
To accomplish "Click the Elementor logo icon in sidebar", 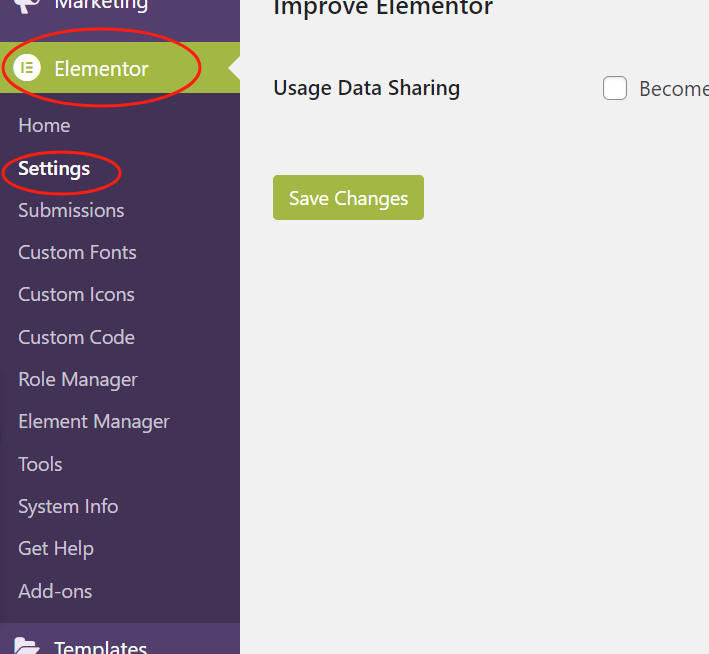I will (x=27, y=69).
